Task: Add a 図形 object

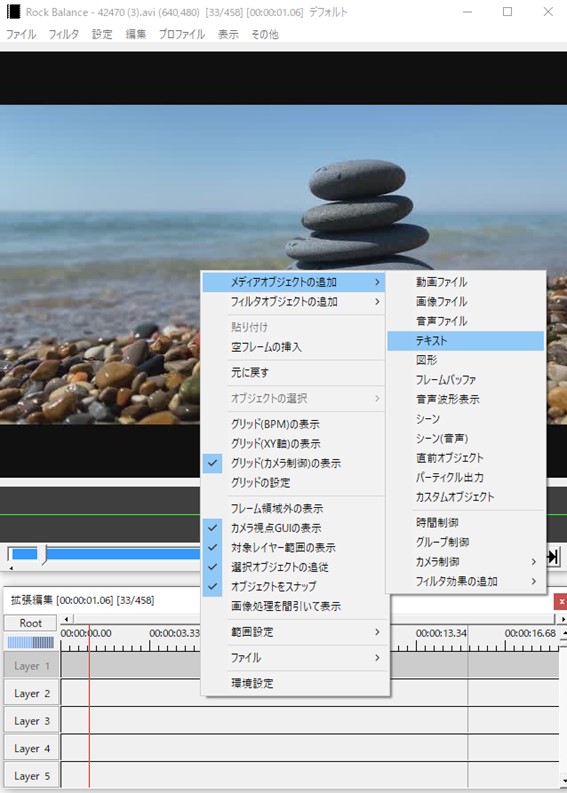Action: click(x=466, y=360)
